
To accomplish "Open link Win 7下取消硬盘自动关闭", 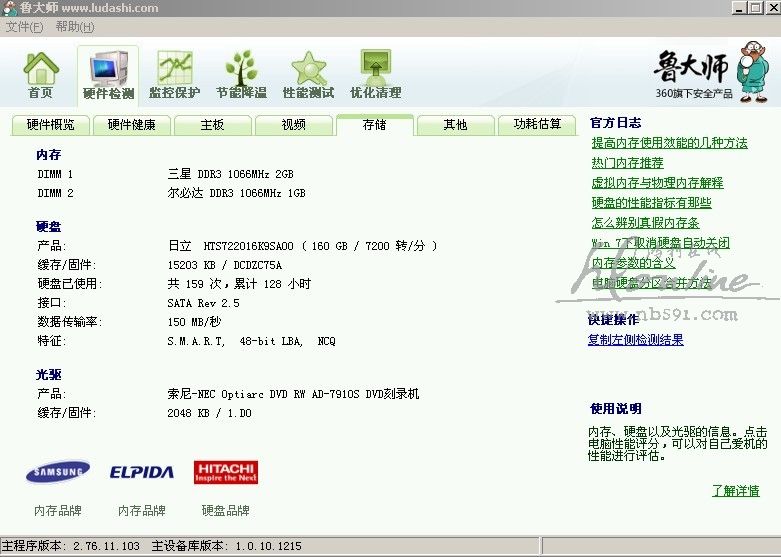I will tap(660, 243).
